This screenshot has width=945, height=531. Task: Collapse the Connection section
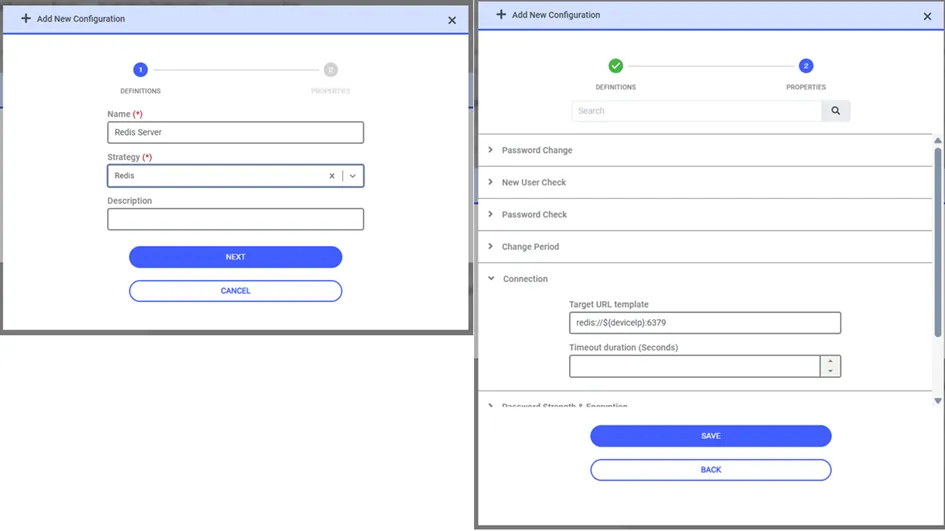(705, 278)
